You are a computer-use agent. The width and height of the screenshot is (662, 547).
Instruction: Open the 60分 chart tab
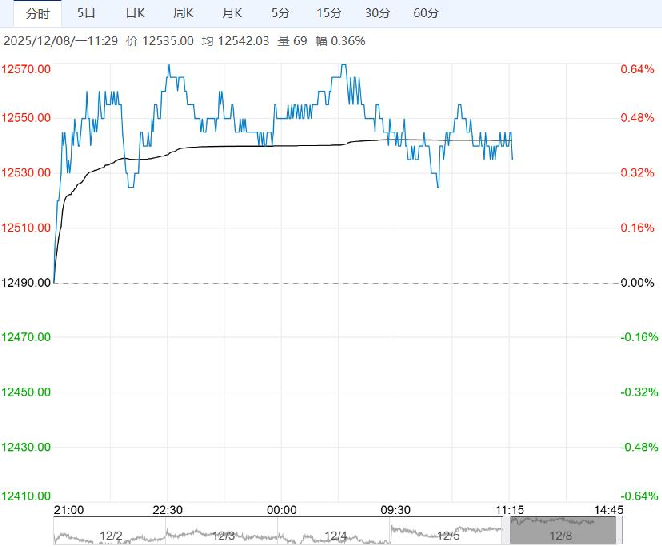pyautogui.click(x=426, y=13)
